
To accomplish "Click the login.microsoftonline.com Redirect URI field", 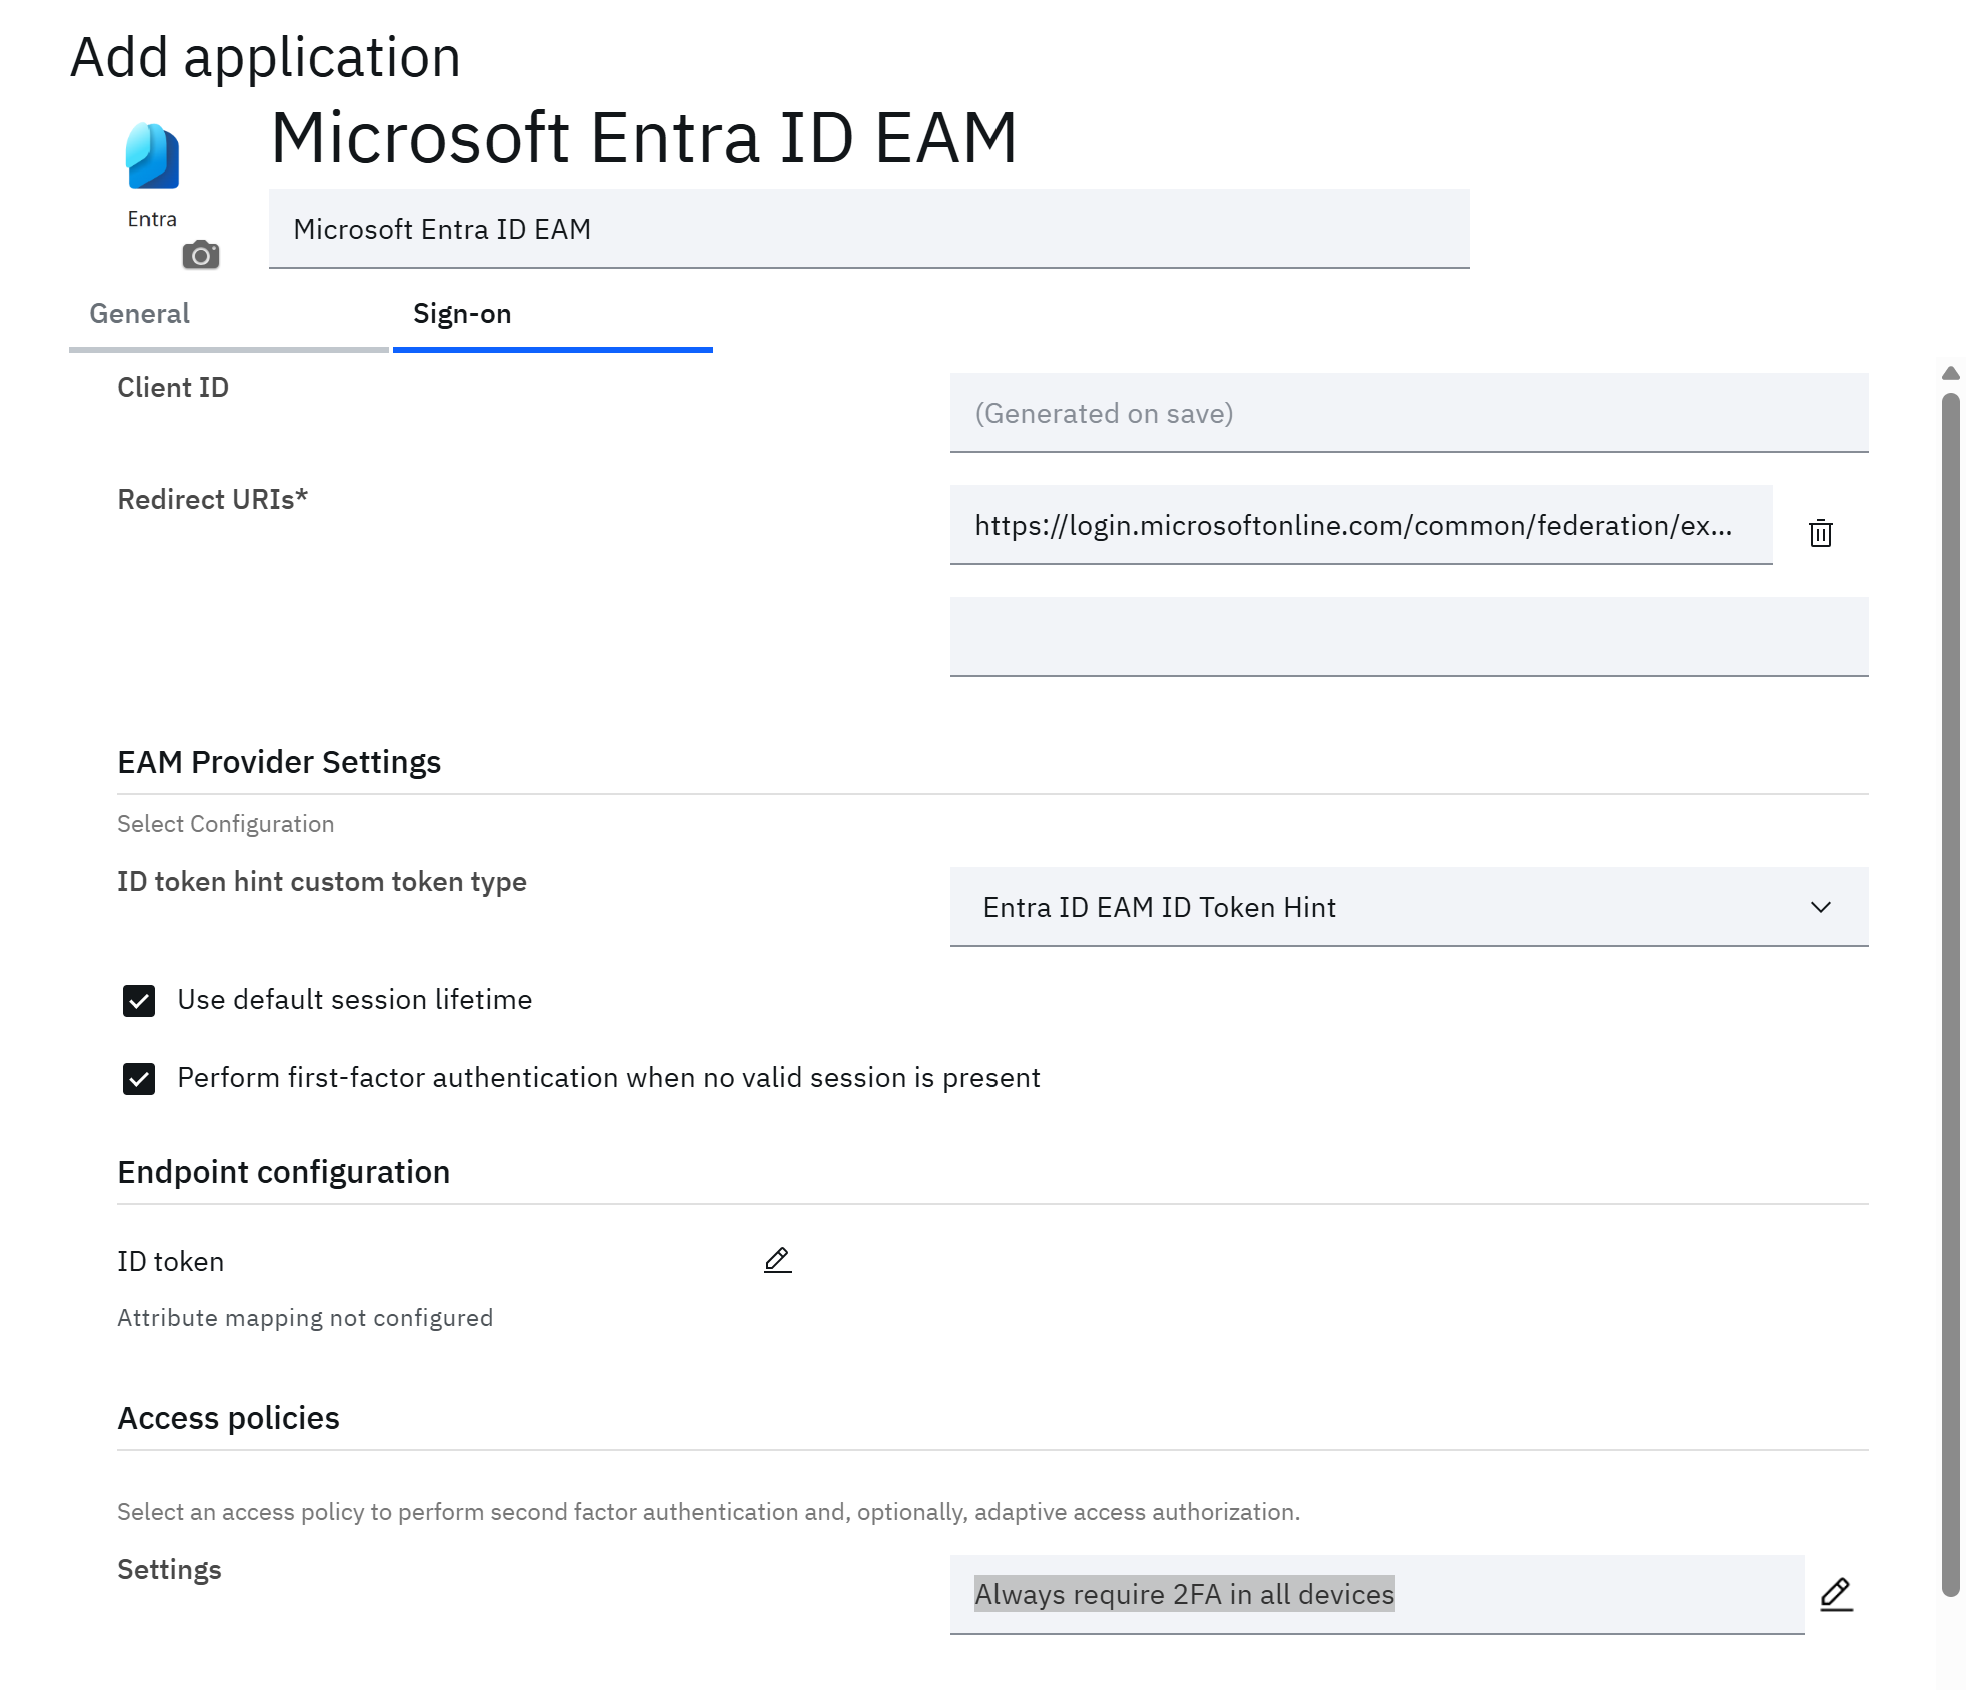I will point(1361,525).
